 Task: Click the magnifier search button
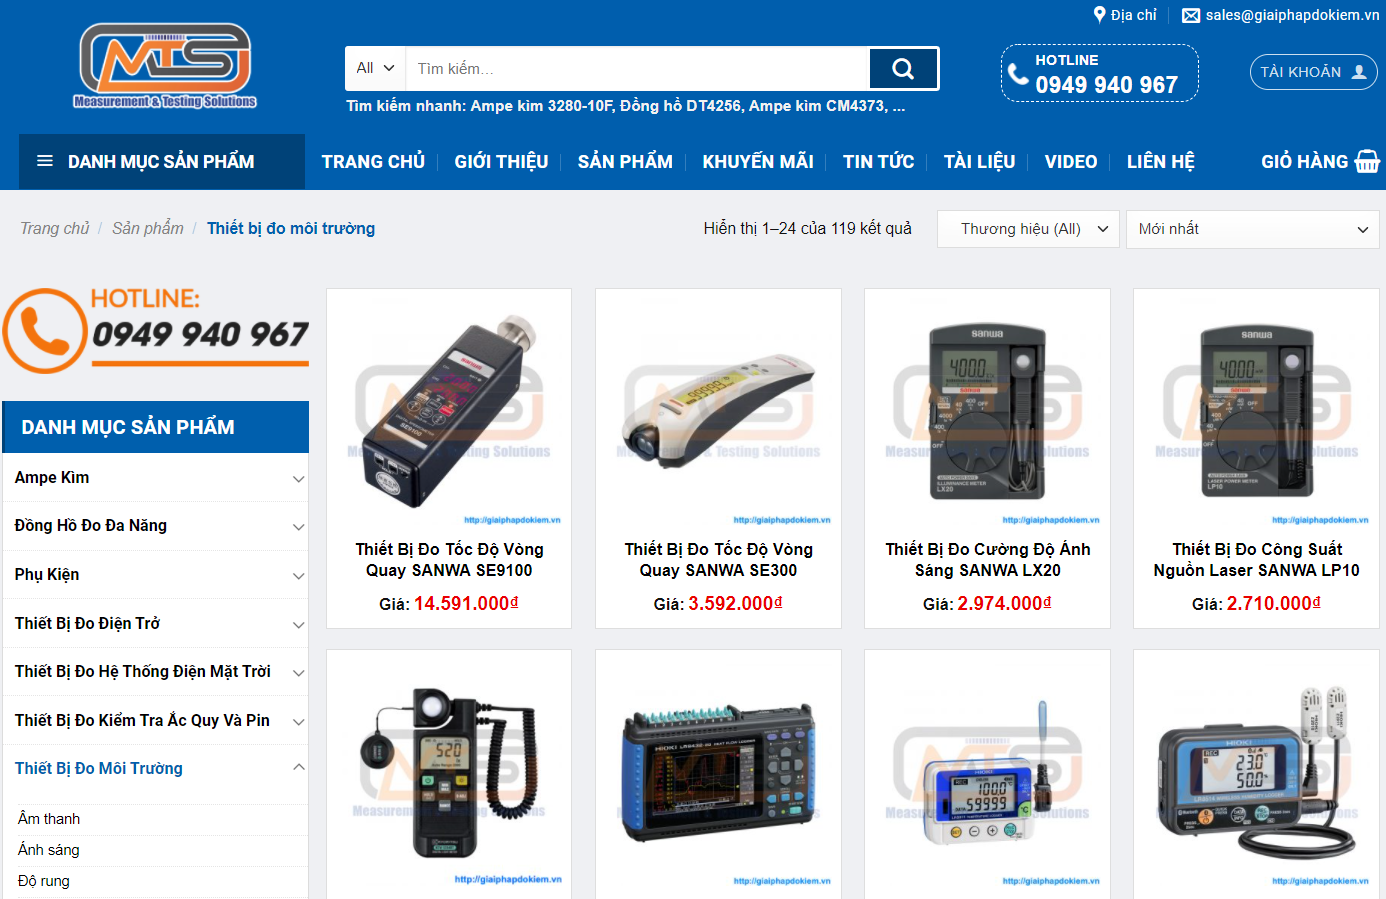pos(903,69)
